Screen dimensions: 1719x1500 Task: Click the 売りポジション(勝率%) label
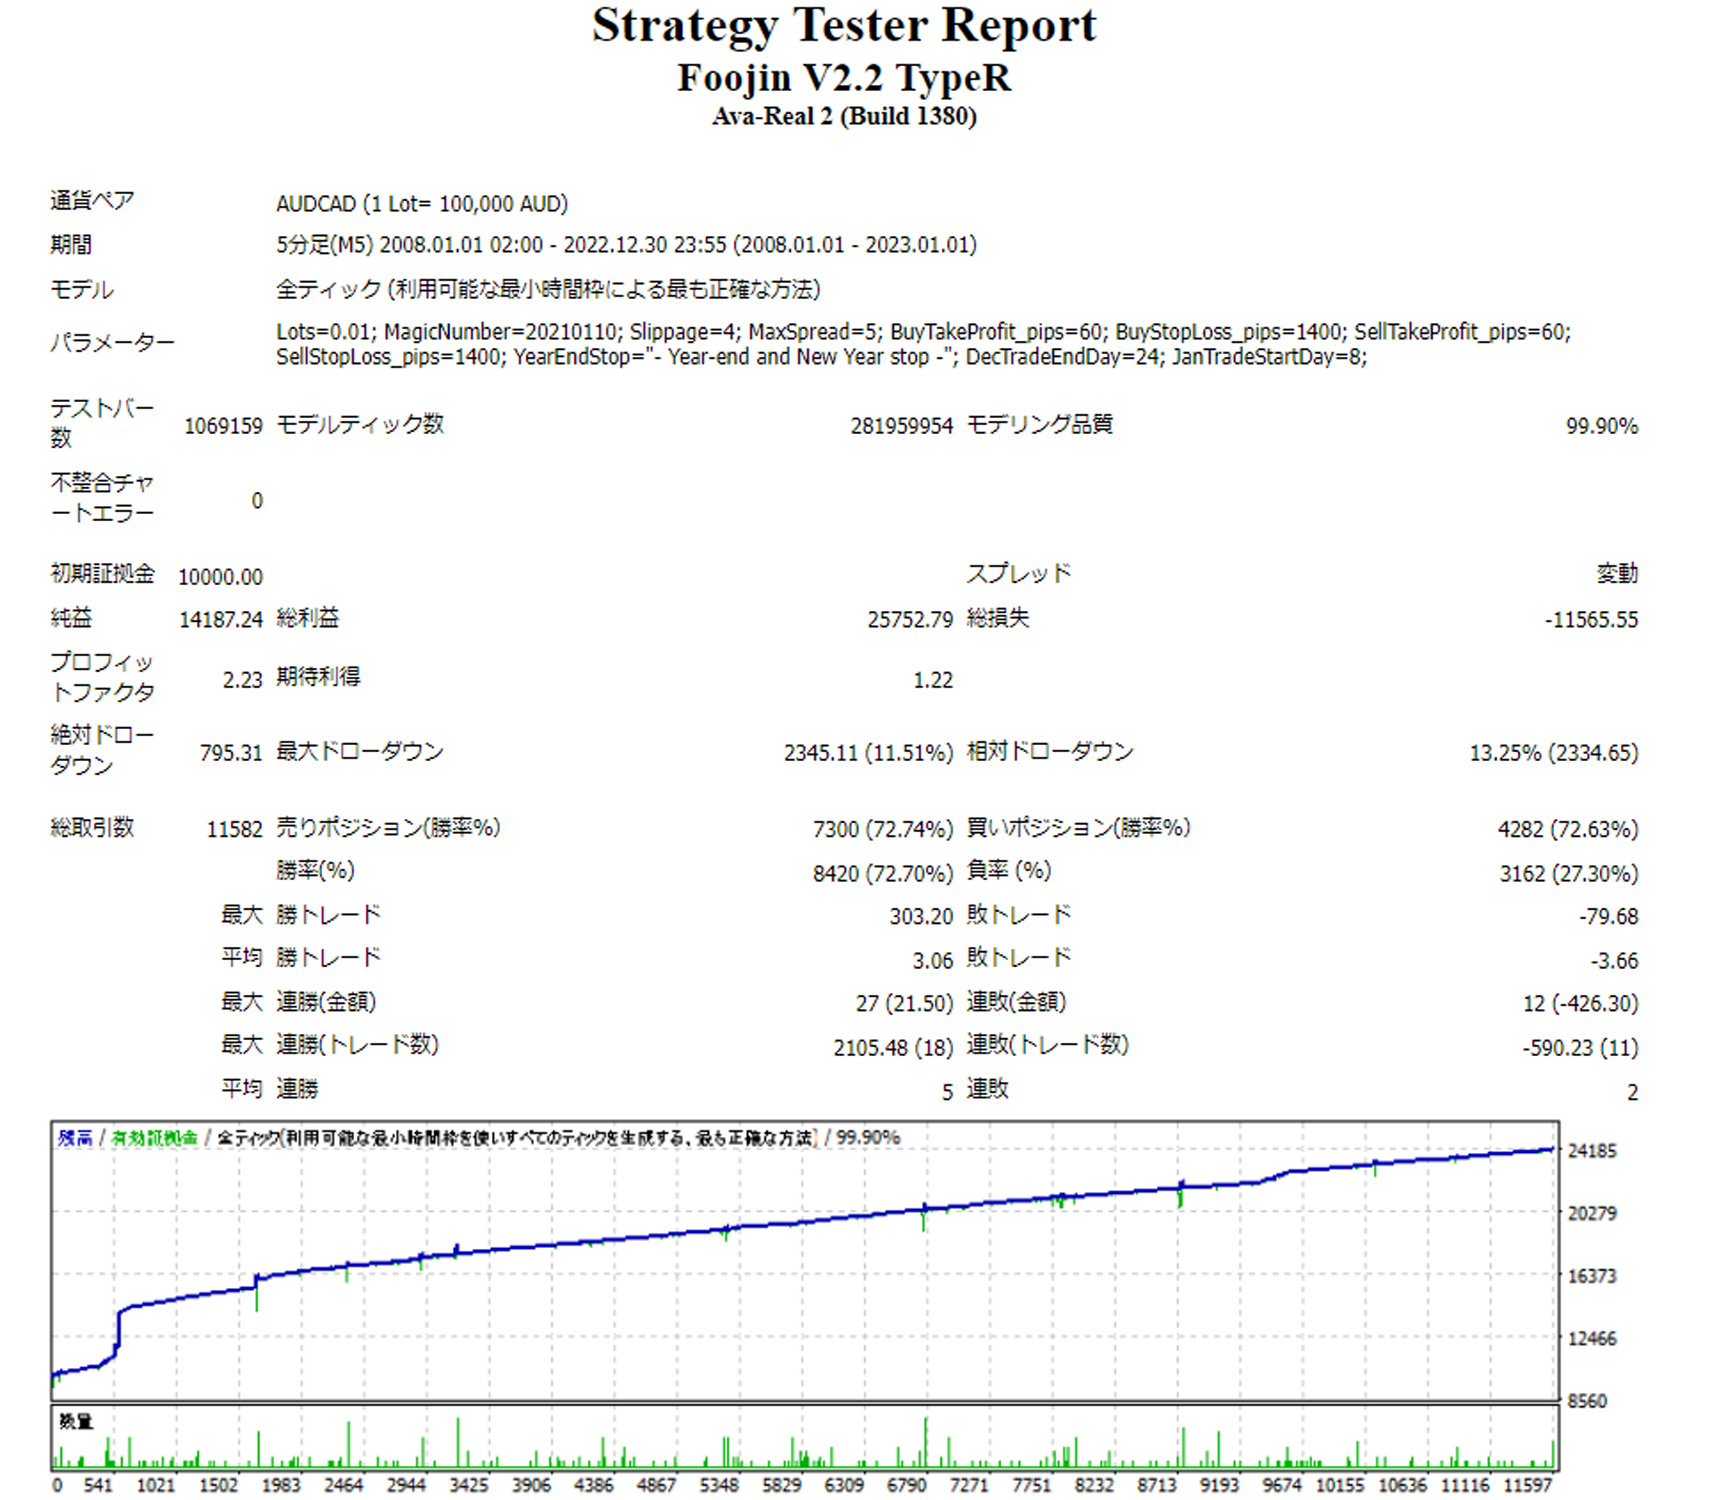coord(388,828)
